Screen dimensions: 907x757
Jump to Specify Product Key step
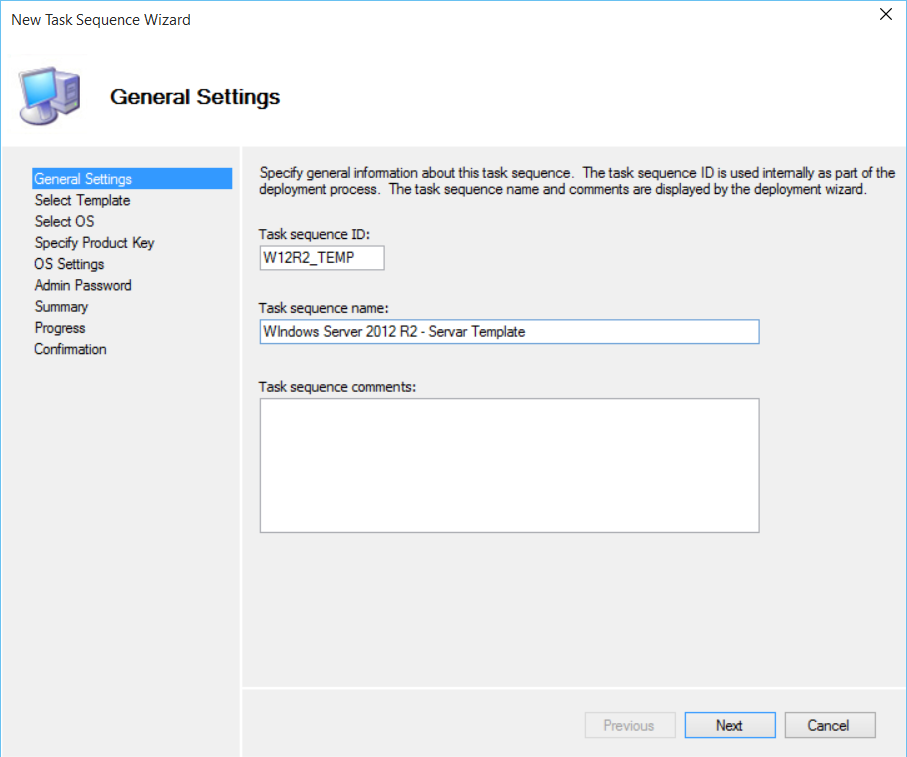(94, 243)
